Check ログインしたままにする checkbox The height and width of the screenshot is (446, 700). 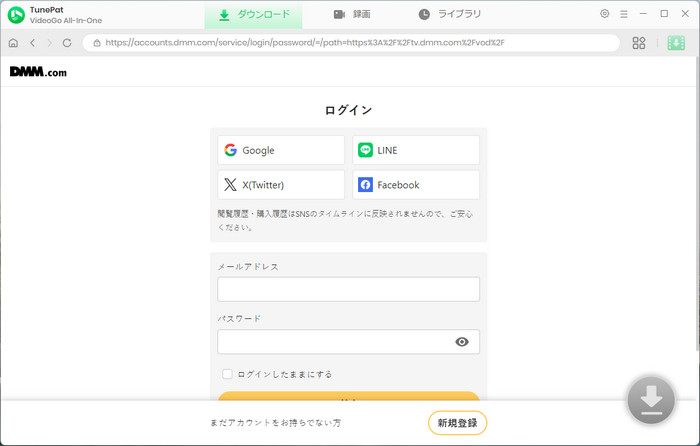pyautogui.click(x=227, y=374)
